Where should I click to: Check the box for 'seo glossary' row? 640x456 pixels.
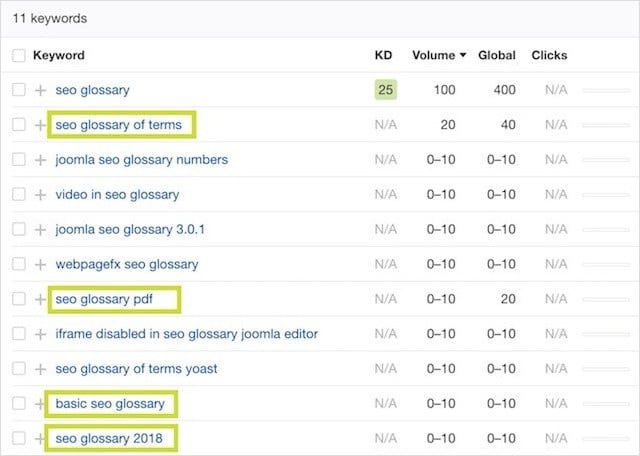coord(19,91)
